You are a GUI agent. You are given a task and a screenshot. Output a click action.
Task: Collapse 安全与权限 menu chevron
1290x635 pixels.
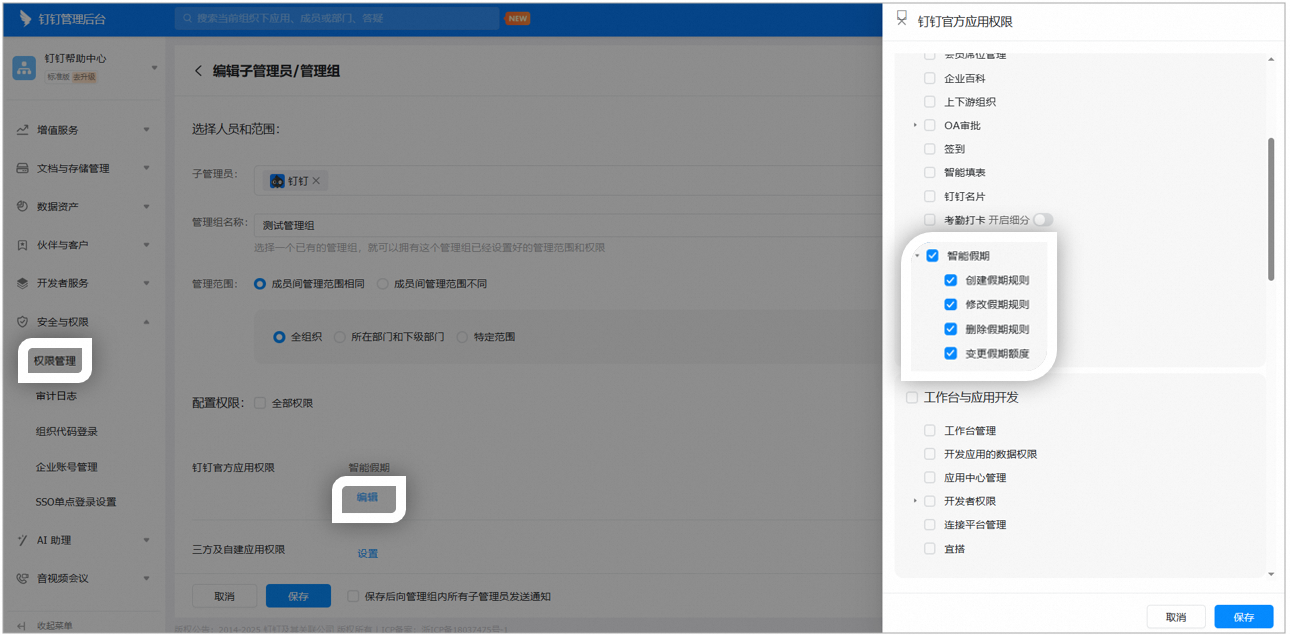tap(147, 322)
